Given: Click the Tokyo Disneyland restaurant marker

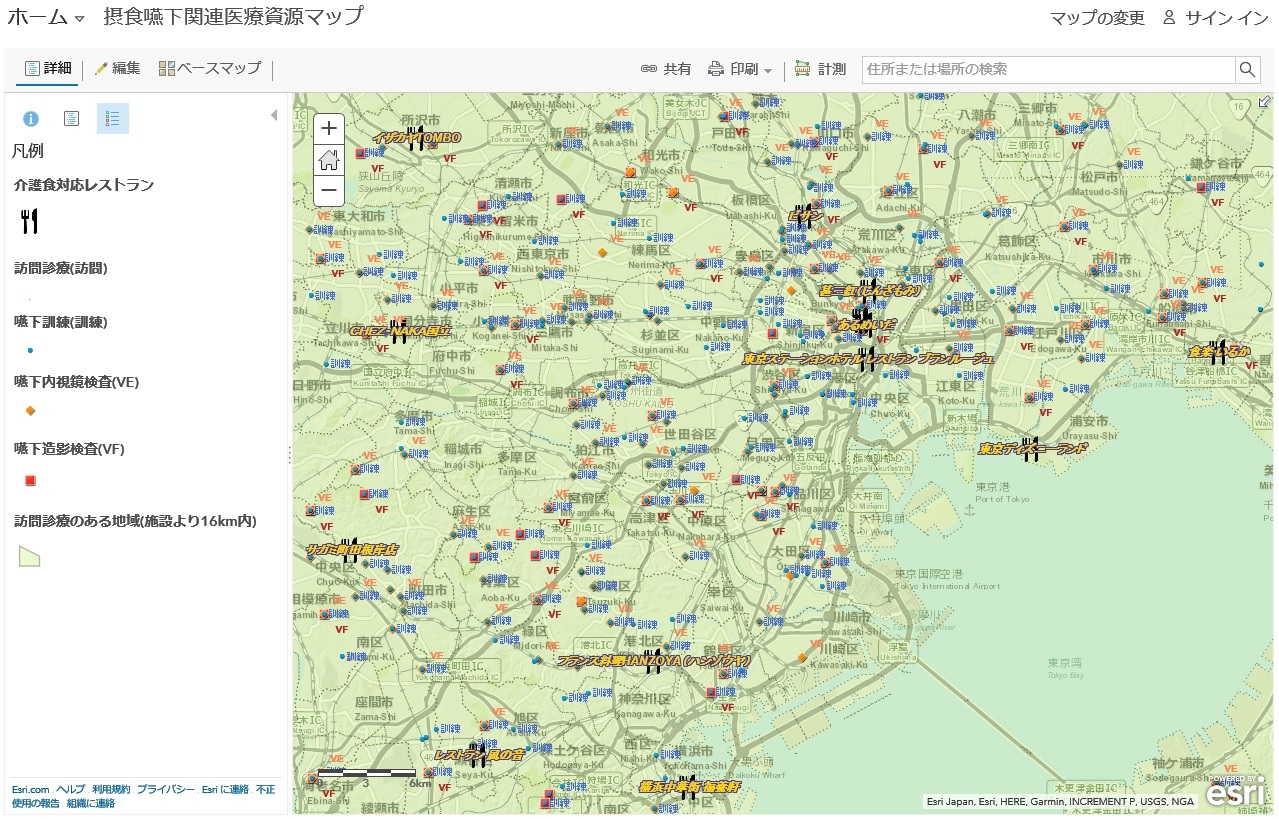Looking at the screenshot, I should 1029,449.
